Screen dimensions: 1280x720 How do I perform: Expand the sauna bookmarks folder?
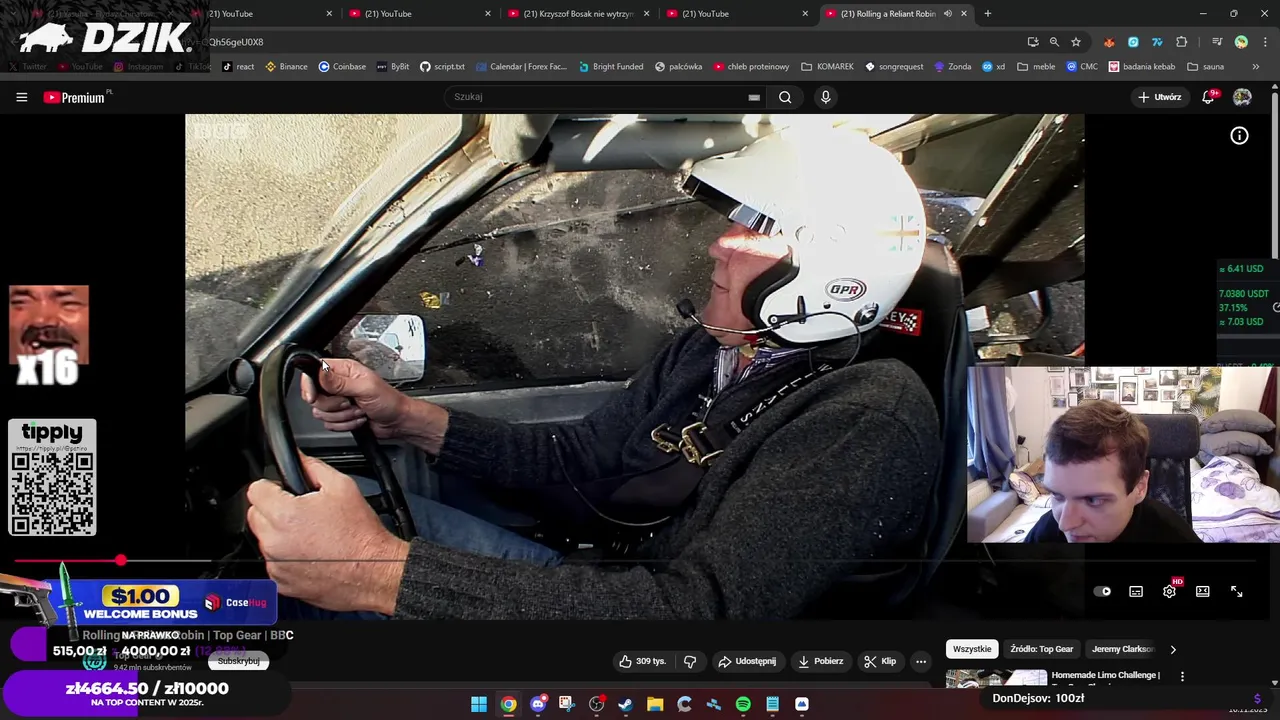(x=1205, y=67)
